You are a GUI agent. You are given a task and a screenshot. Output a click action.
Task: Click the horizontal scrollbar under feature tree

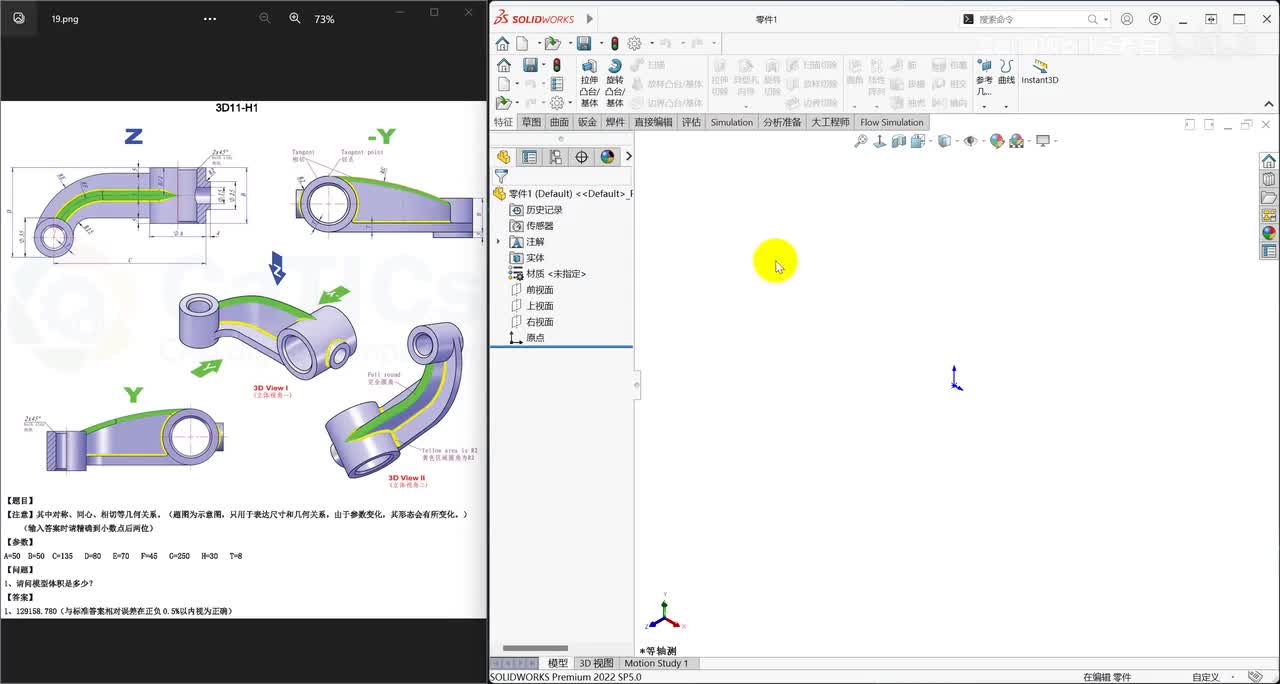click(535, 648)
